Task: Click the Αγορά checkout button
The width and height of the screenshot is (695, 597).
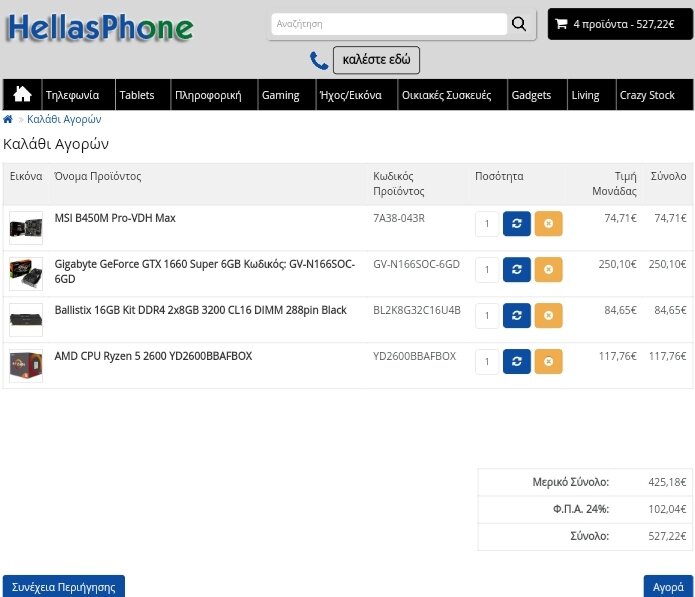Action: (668, 586)
